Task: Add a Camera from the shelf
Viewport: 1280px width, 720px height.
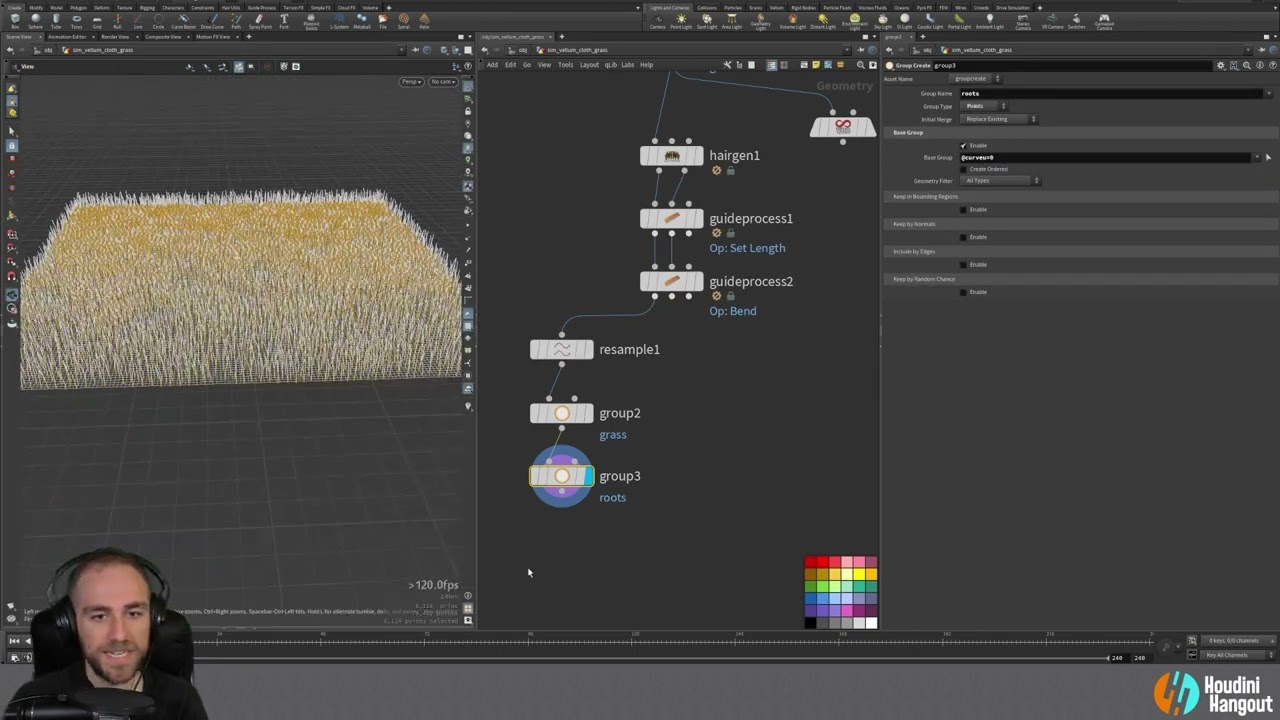Action: [x=657, y=21]
